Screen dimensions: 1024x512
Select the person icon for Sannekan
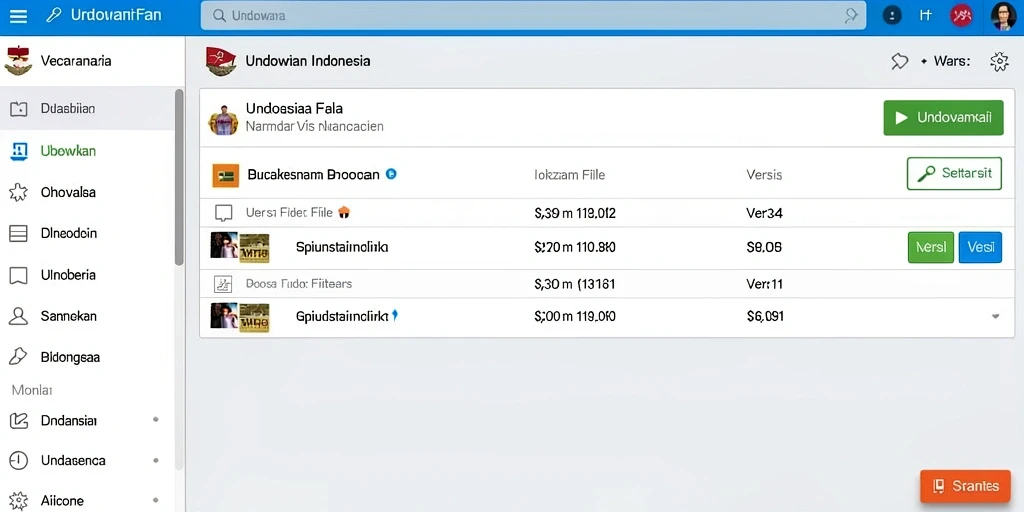(x=18, y=316)
